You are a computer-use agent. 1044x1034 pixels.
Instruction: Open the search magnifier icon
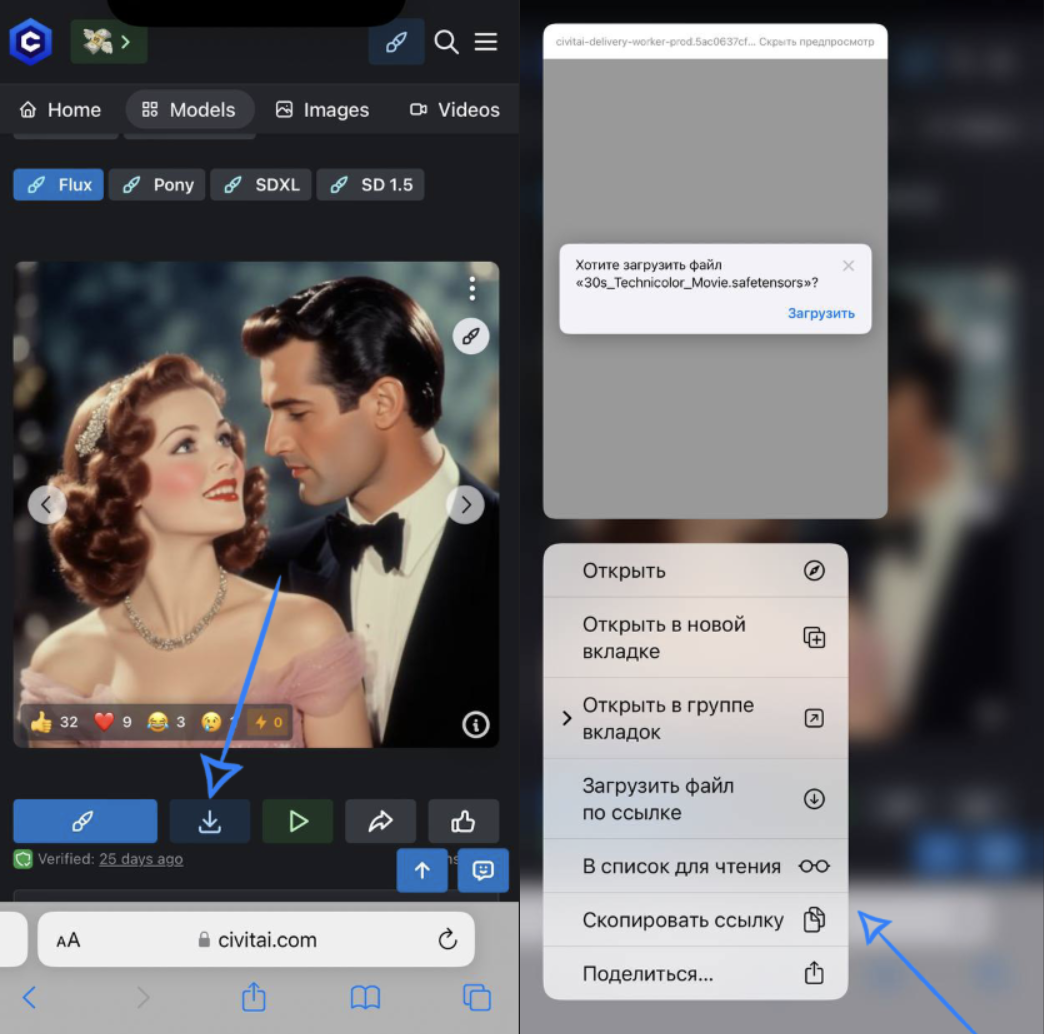(446, 42)
